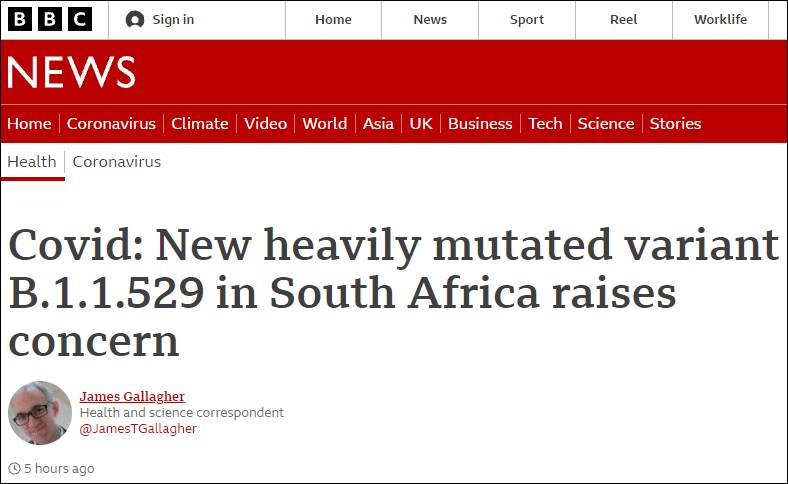Click the Sign in user avatar icon
The image size is (788, 484).
click(135, 20)
